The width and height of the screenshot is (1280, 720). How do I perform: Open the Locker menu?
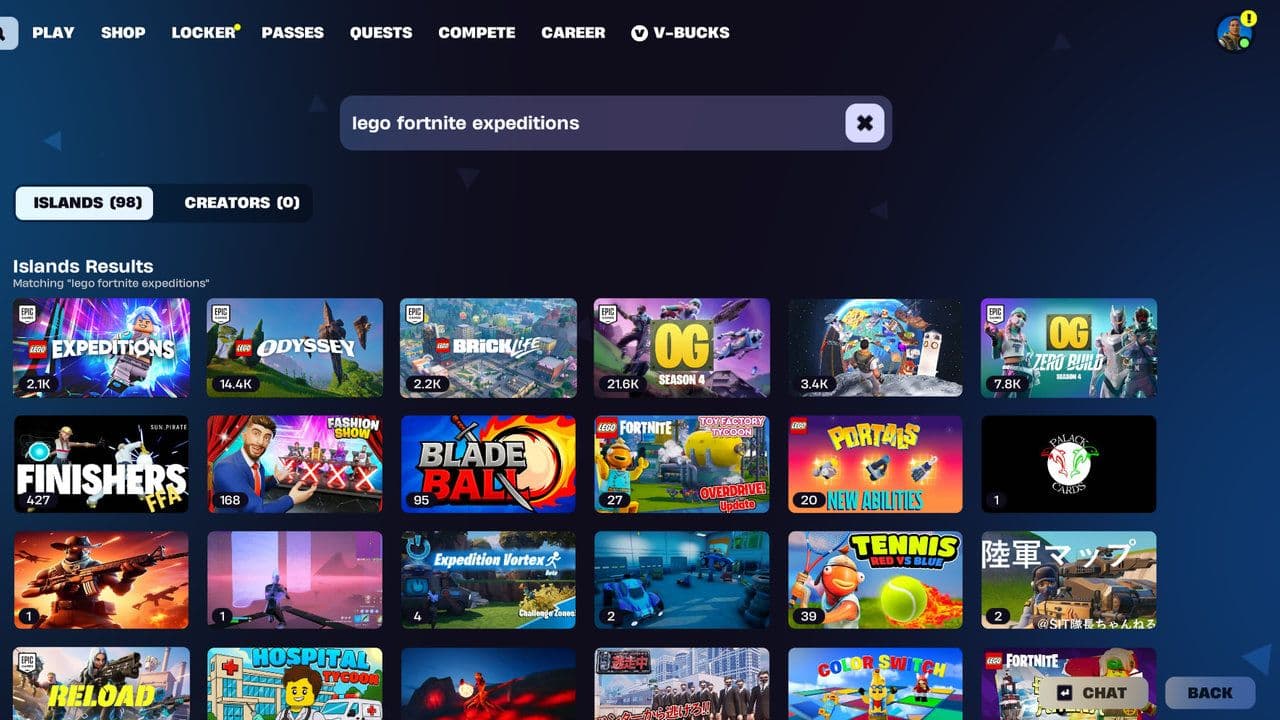click(x=203, y=33)
